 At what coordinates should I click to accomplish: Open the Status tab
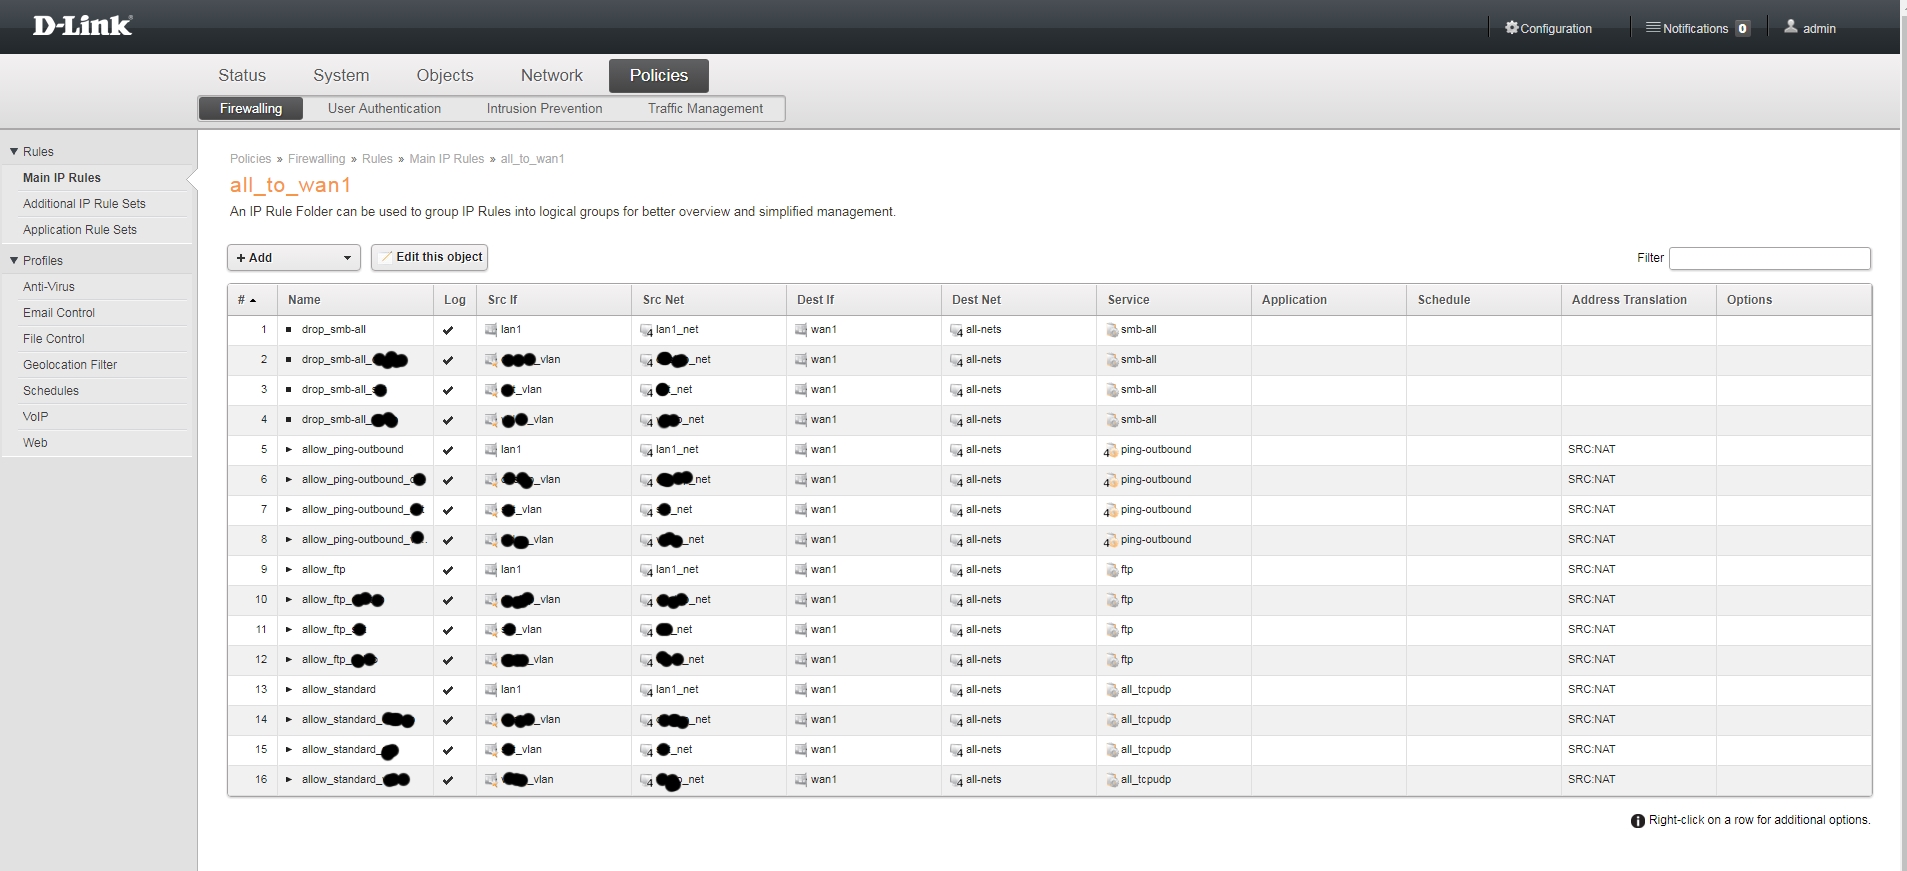tap(242, 75)
